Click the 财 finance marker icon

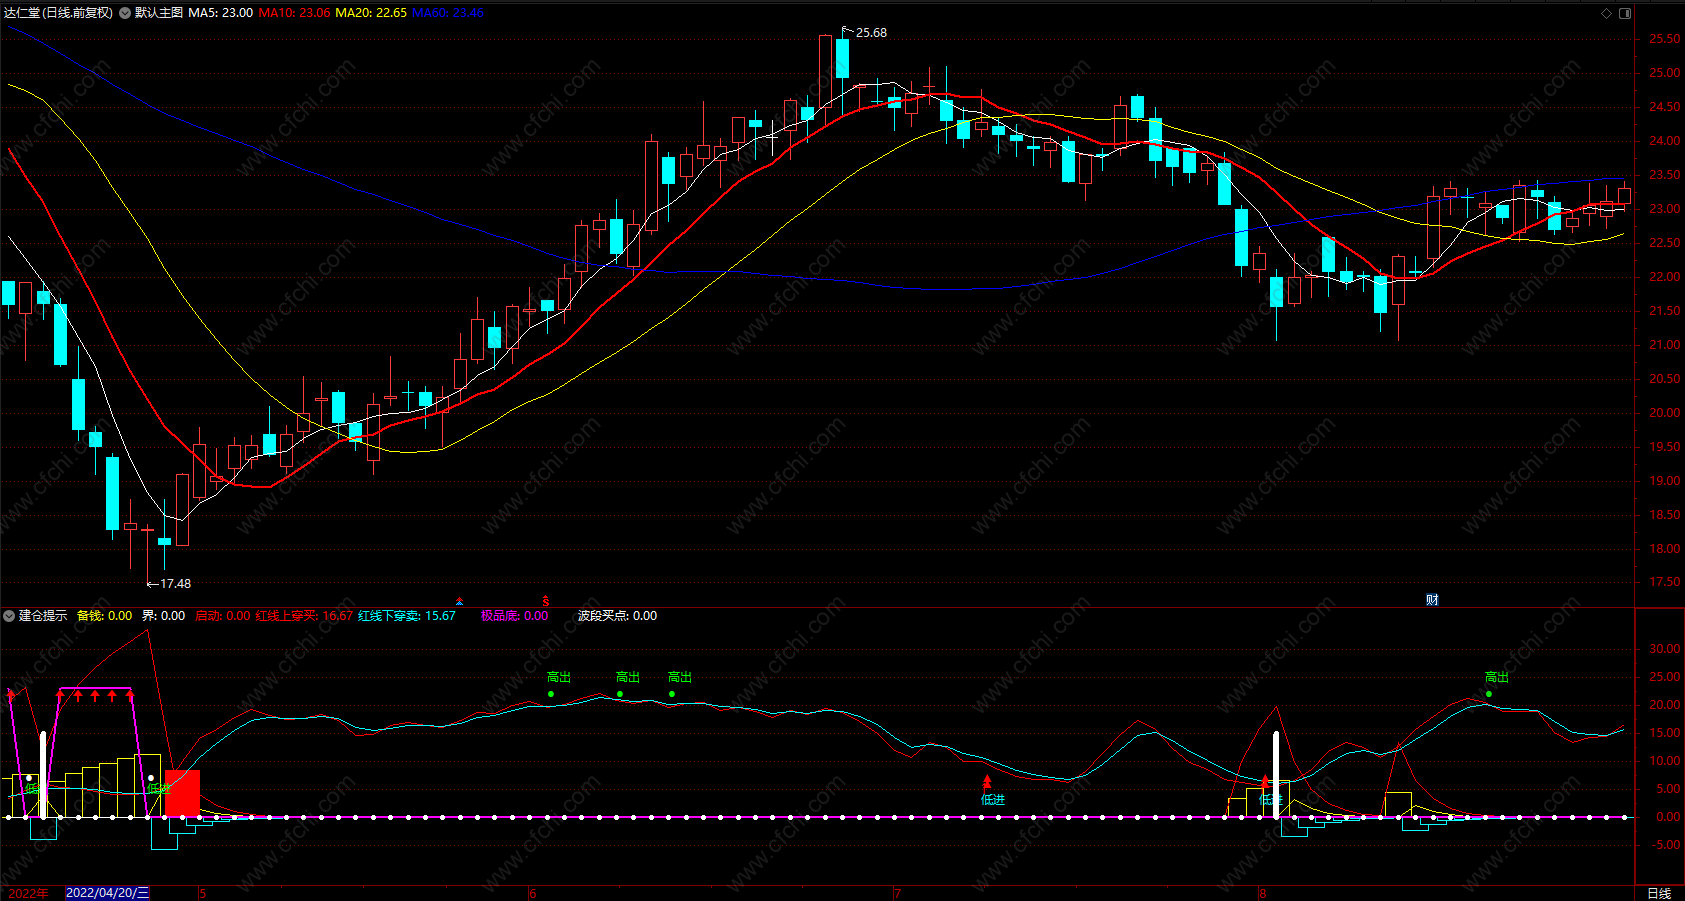[x=1432, y=600]
